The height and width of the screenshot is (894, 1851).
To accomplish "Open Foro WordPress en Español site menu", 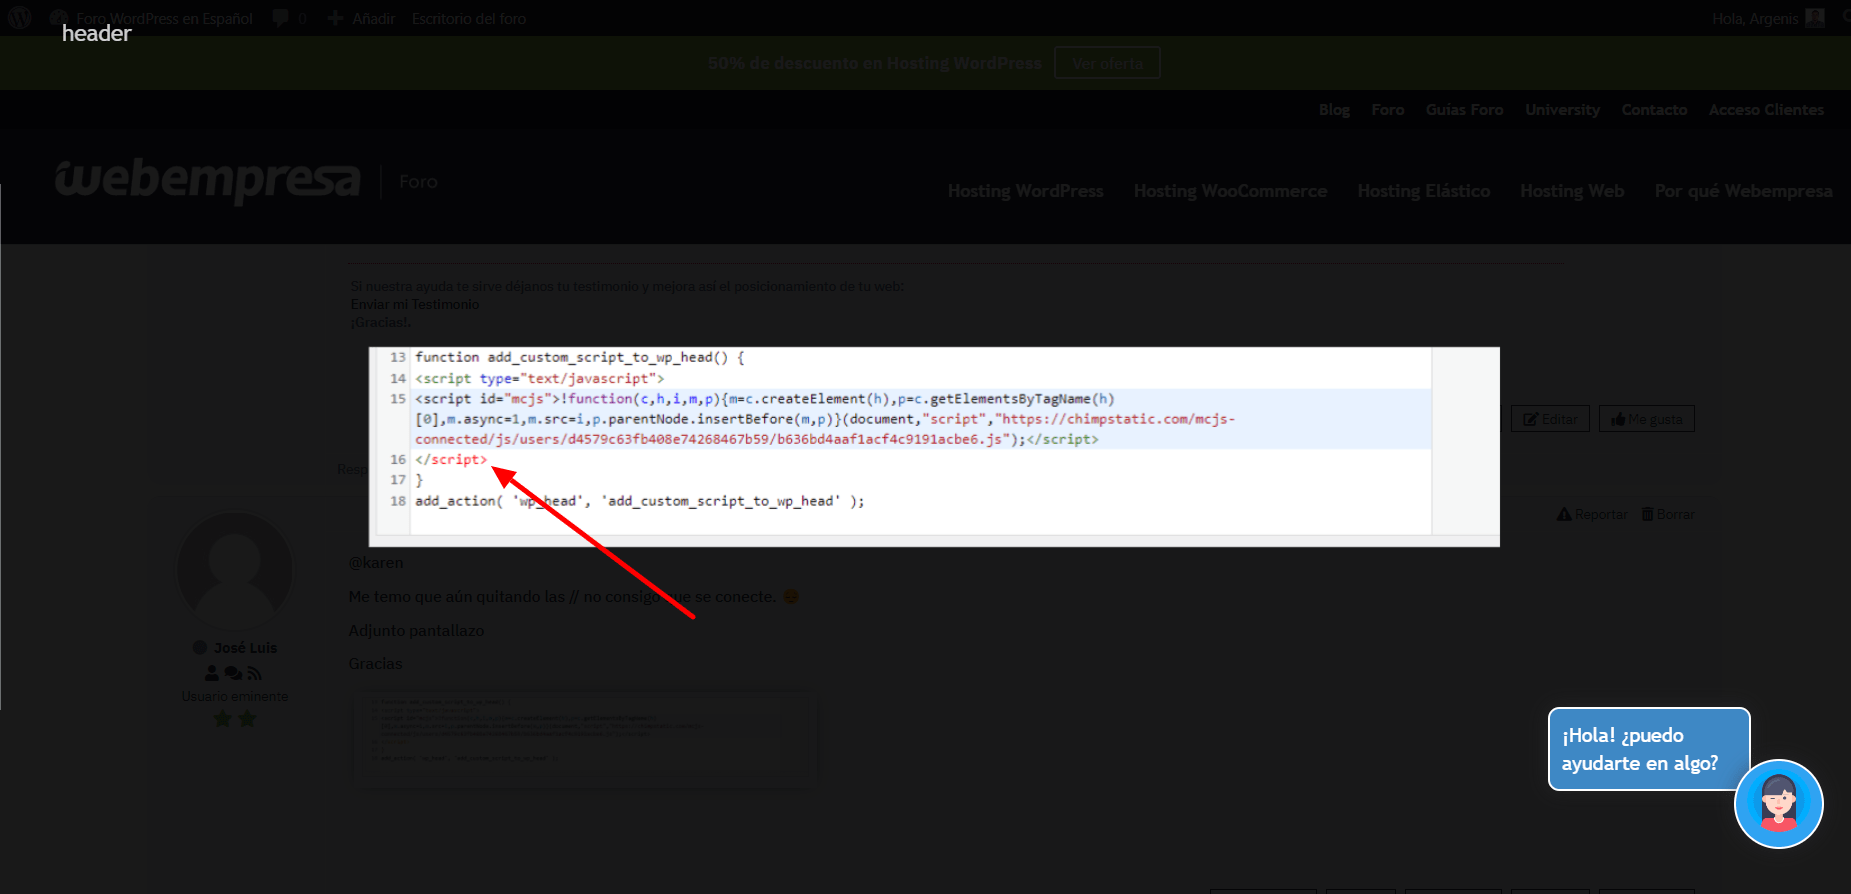I will (x=152, y=18).
